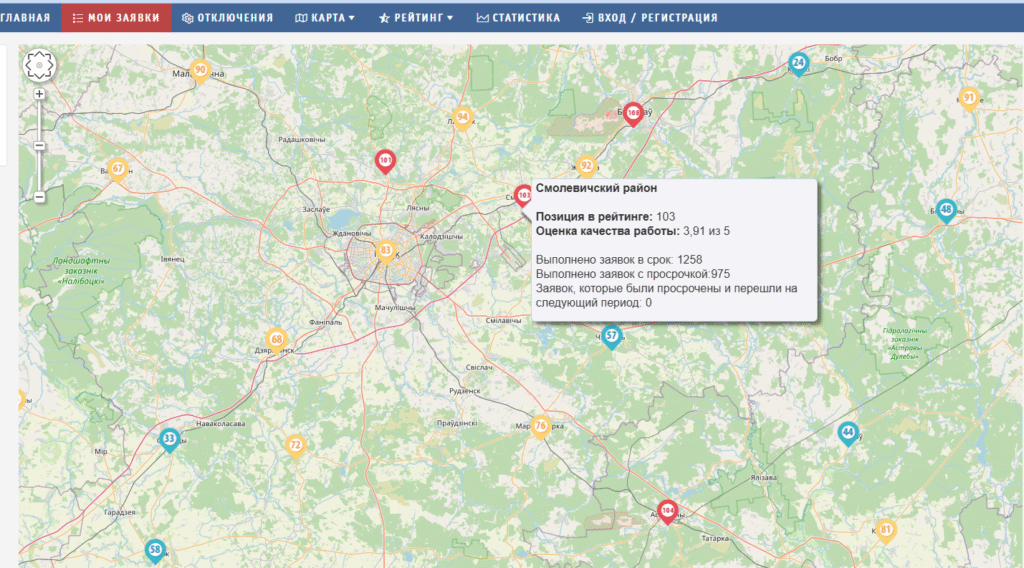The height and width of the screenshot is (568, 1024).
Task: Open the Статистика section
Action: click(x=518, y=17)
